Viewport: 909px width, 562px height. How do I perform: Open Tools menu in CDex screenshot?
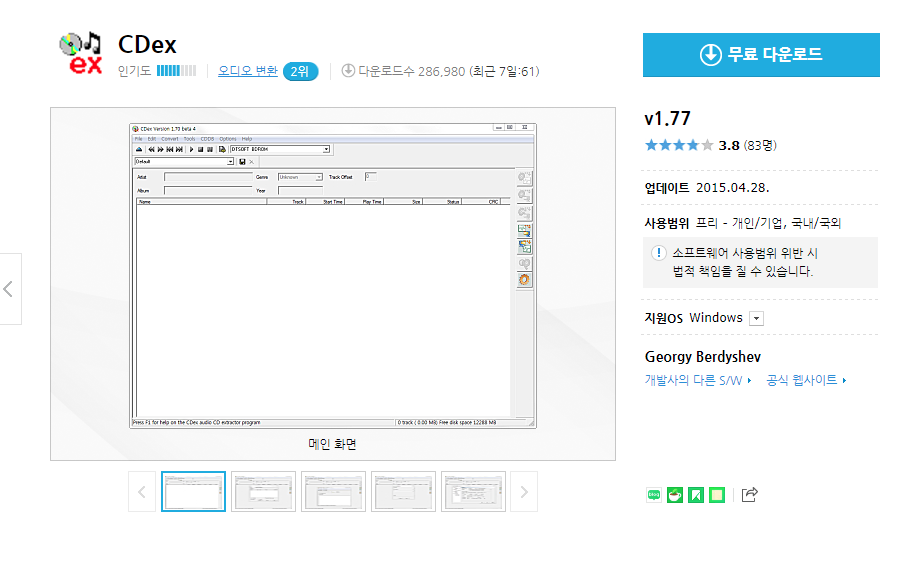190,139
